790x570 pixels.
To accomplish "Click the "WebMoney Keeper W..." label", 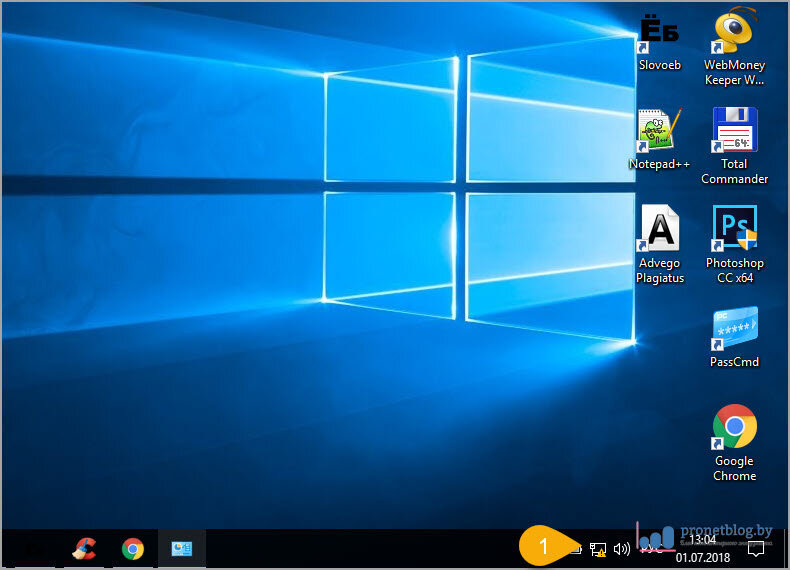I will coord(735,72).
